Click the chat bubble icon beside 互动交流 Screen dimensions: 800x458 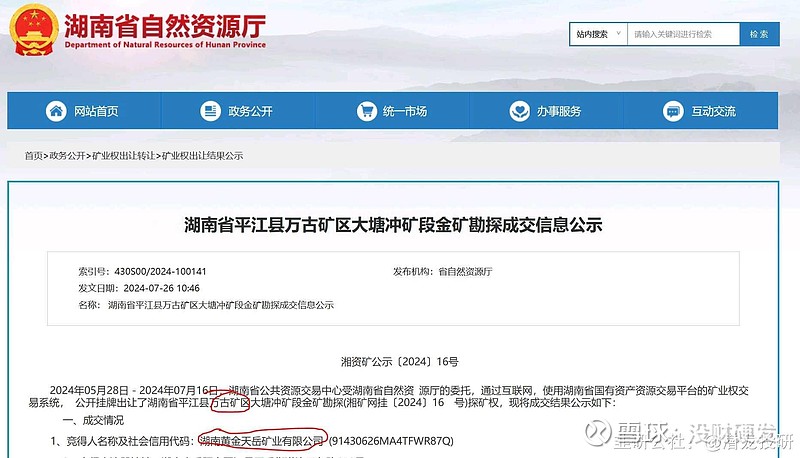coord(673,111)
